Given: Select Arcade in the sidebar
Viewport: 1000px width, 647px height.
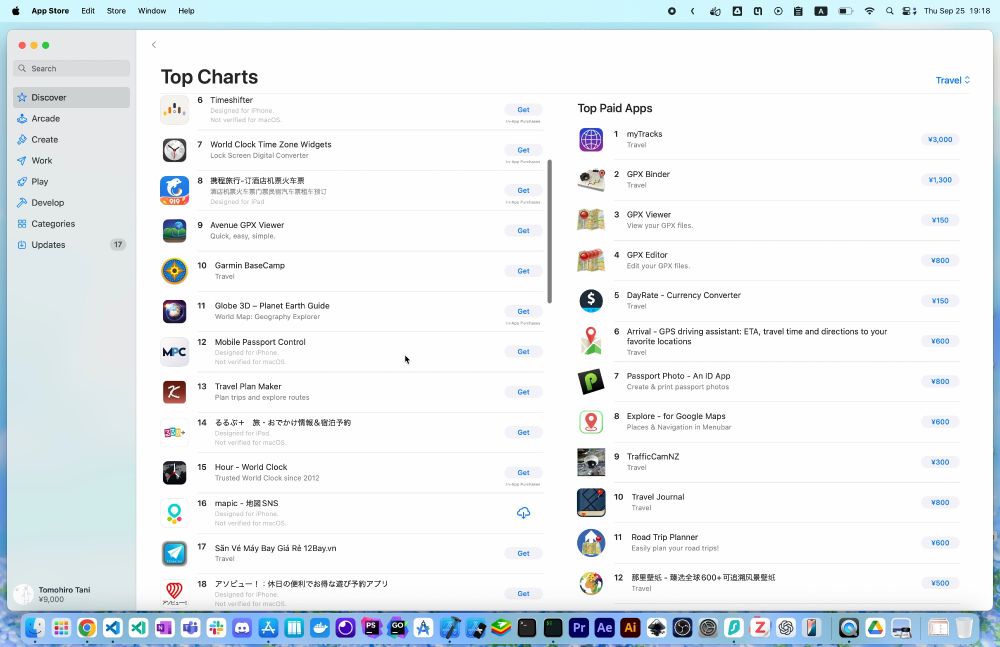Looking at the screenshot, I should click(71, 119).
